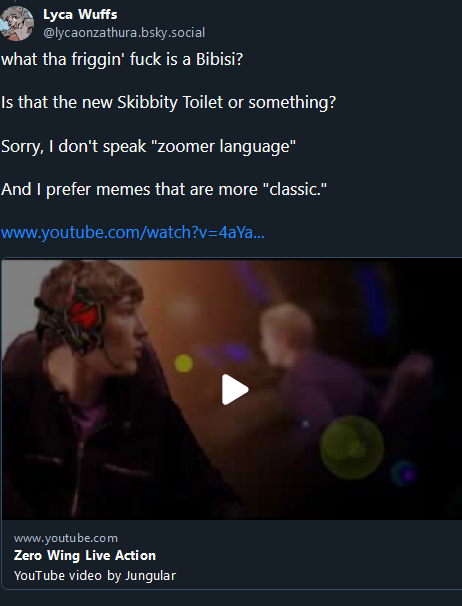Click the word 'Bibisi?' in post
Image resolution: width=462 pixels, height=606 pixels.
[x=220, y=60]
